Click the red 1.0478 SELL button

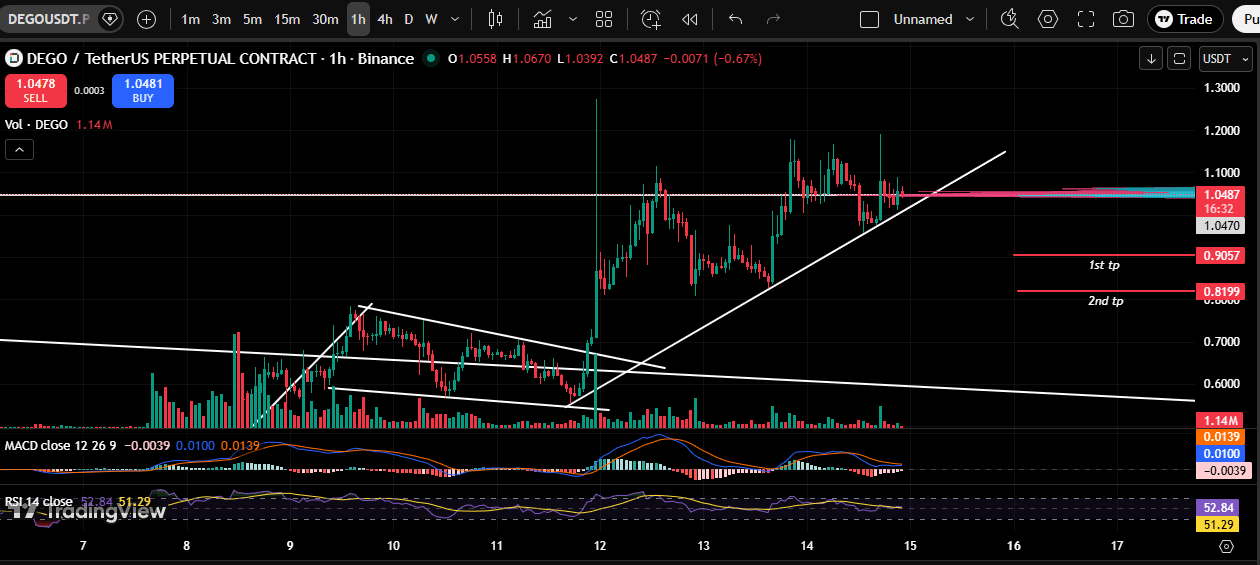click(36, 91)
